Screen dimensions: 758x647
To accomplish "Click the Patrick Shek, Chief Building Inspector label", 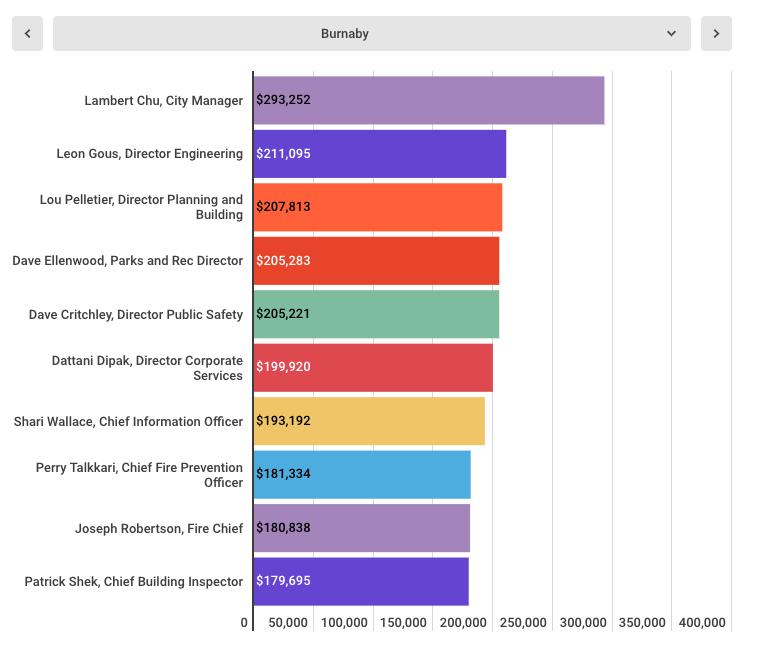I will point(133,582).
